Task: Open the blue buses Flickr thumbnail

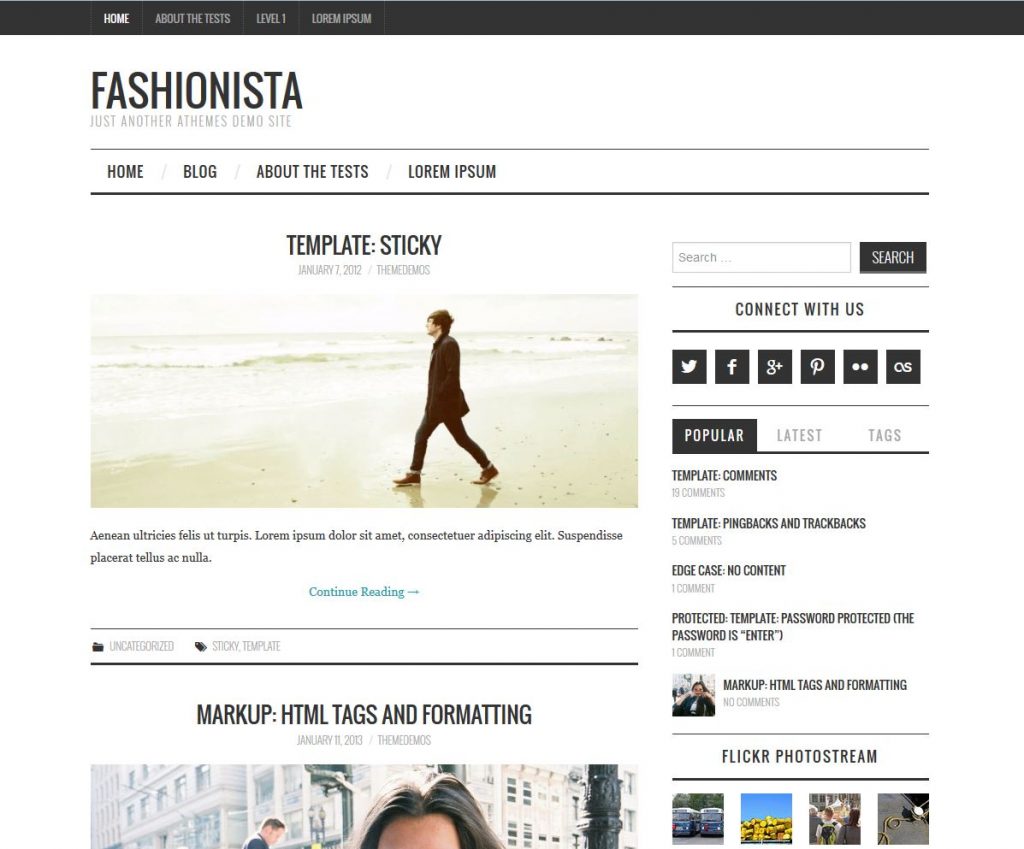Action: tap(697, 819)
